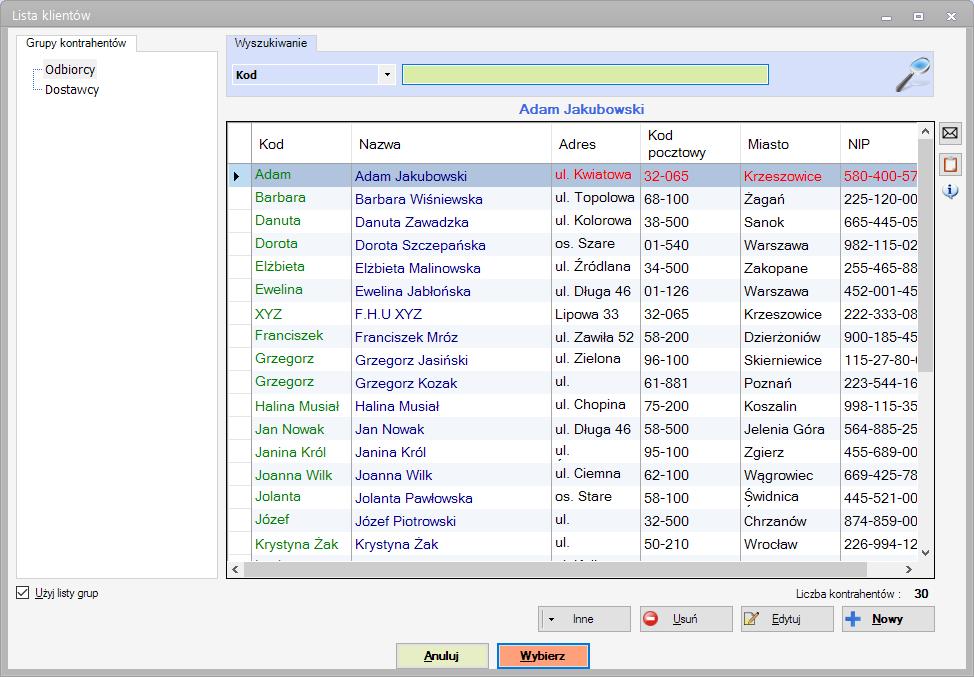Select the Adam Jakubowski row selector arrow

pos(239,176)
